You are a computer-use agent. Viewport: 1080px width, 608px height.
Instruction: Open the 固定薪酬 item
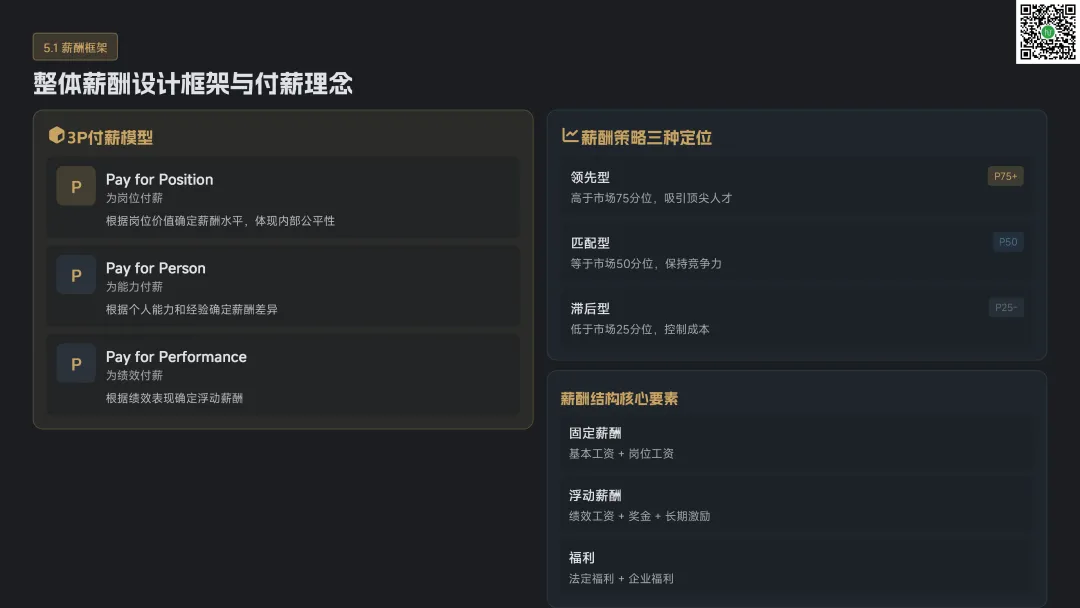click(796, 443)
